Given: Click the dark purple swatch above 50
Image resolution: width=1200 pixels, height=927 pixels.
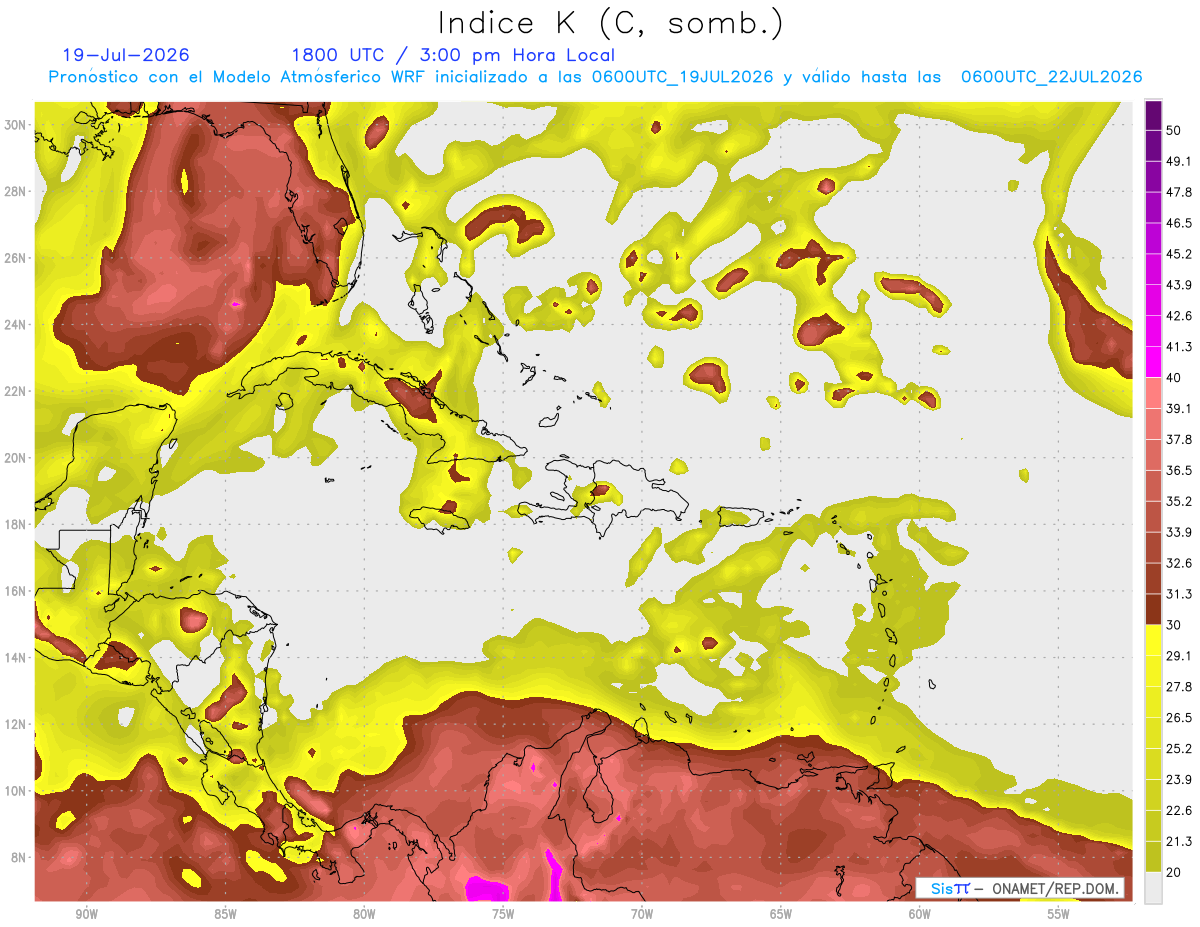Looking at the screenshot, I should [x=1153, y=115].
